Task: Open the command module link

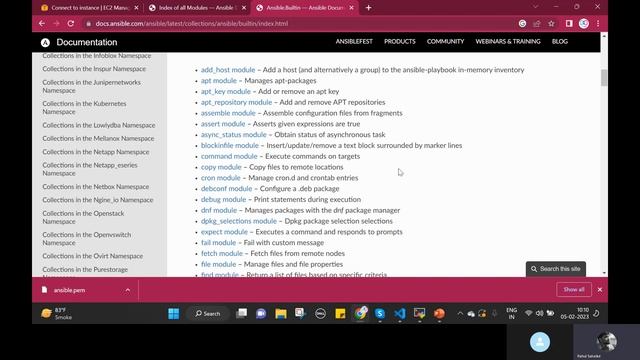Action: point(229,156)
